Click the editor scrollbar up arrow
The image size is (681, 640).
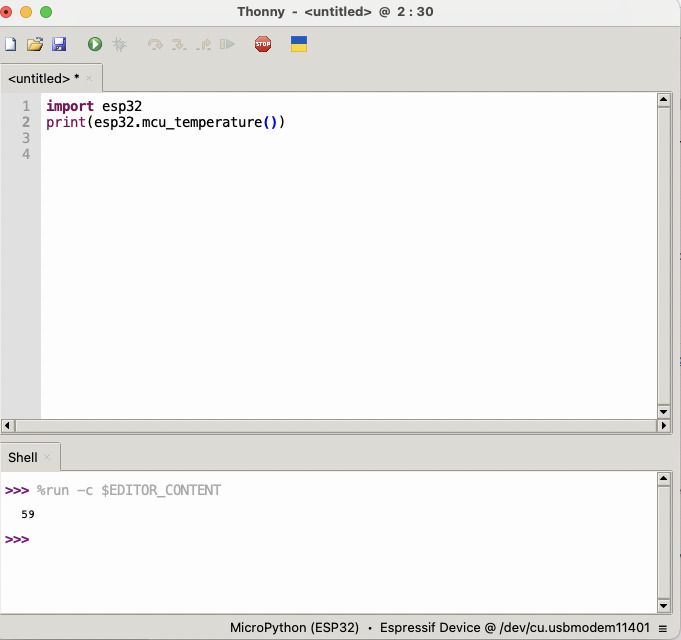663,100
